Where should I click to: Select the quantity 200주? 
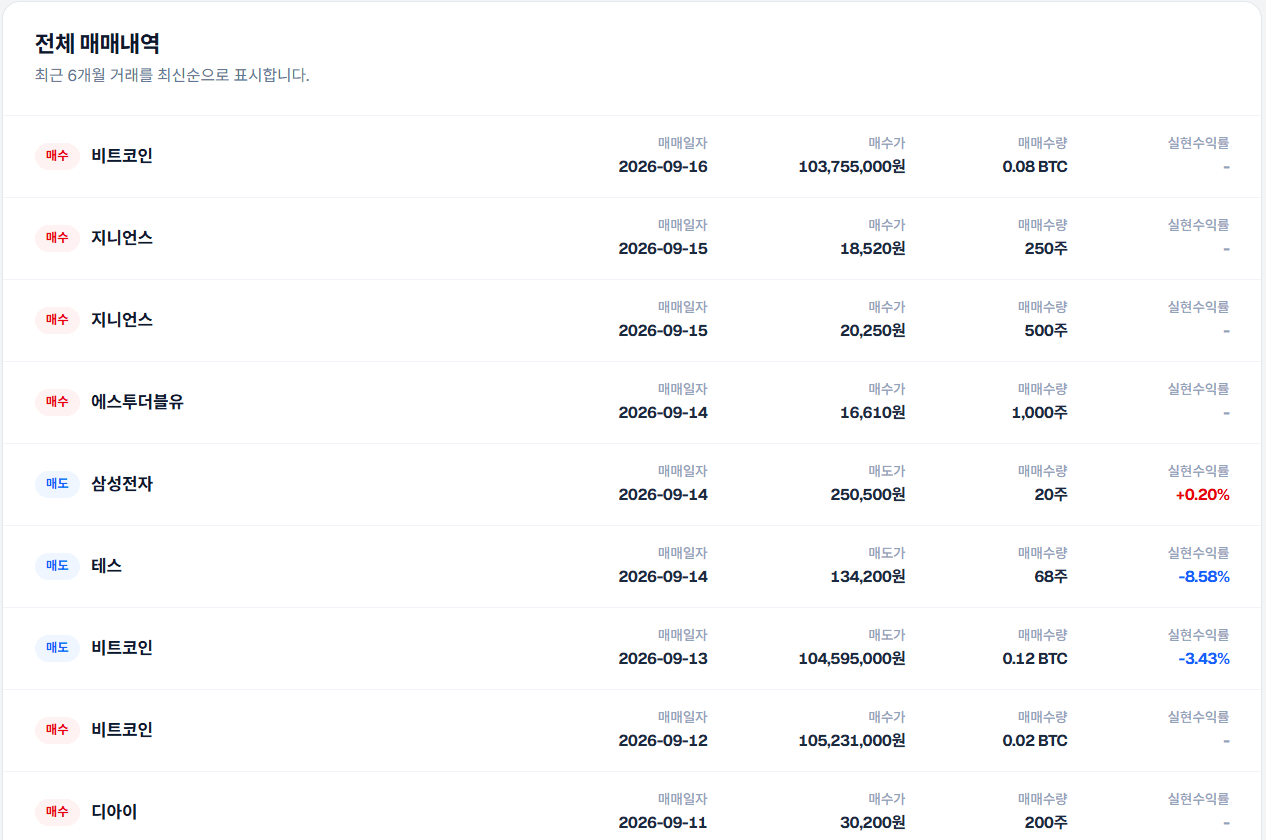[x=1046, y=823]
